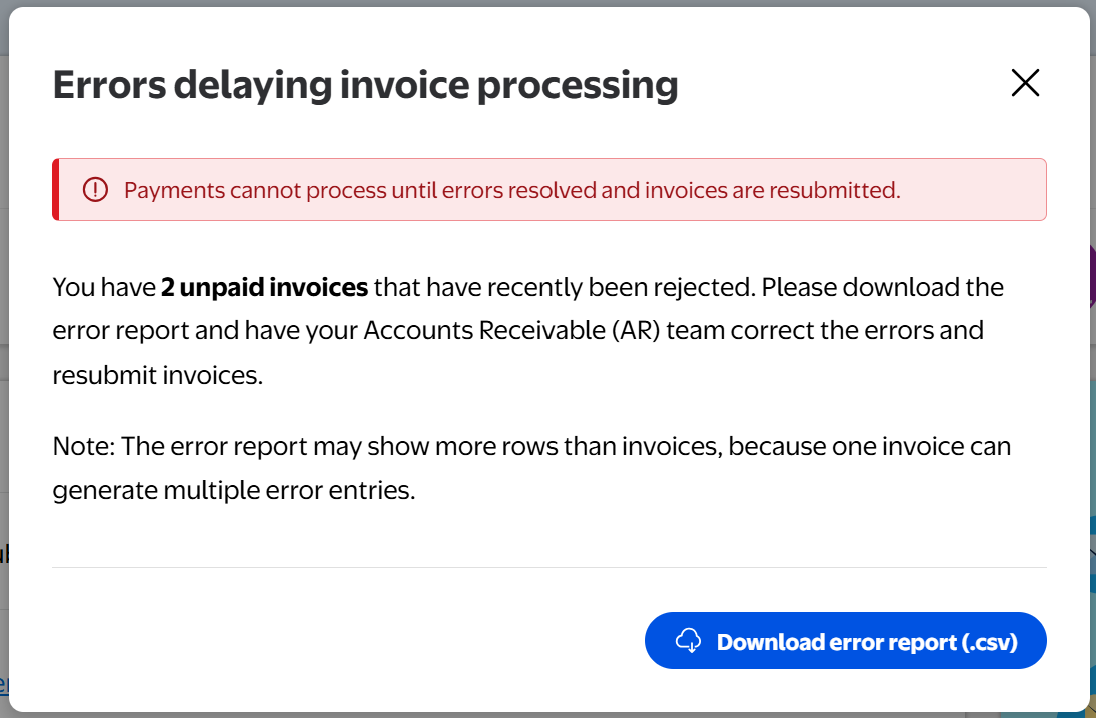The width and height of the screenshot is (1096, 718).
Task: Click the purple element behind the dialog's right edge
Action: (x=1092, y=275)
